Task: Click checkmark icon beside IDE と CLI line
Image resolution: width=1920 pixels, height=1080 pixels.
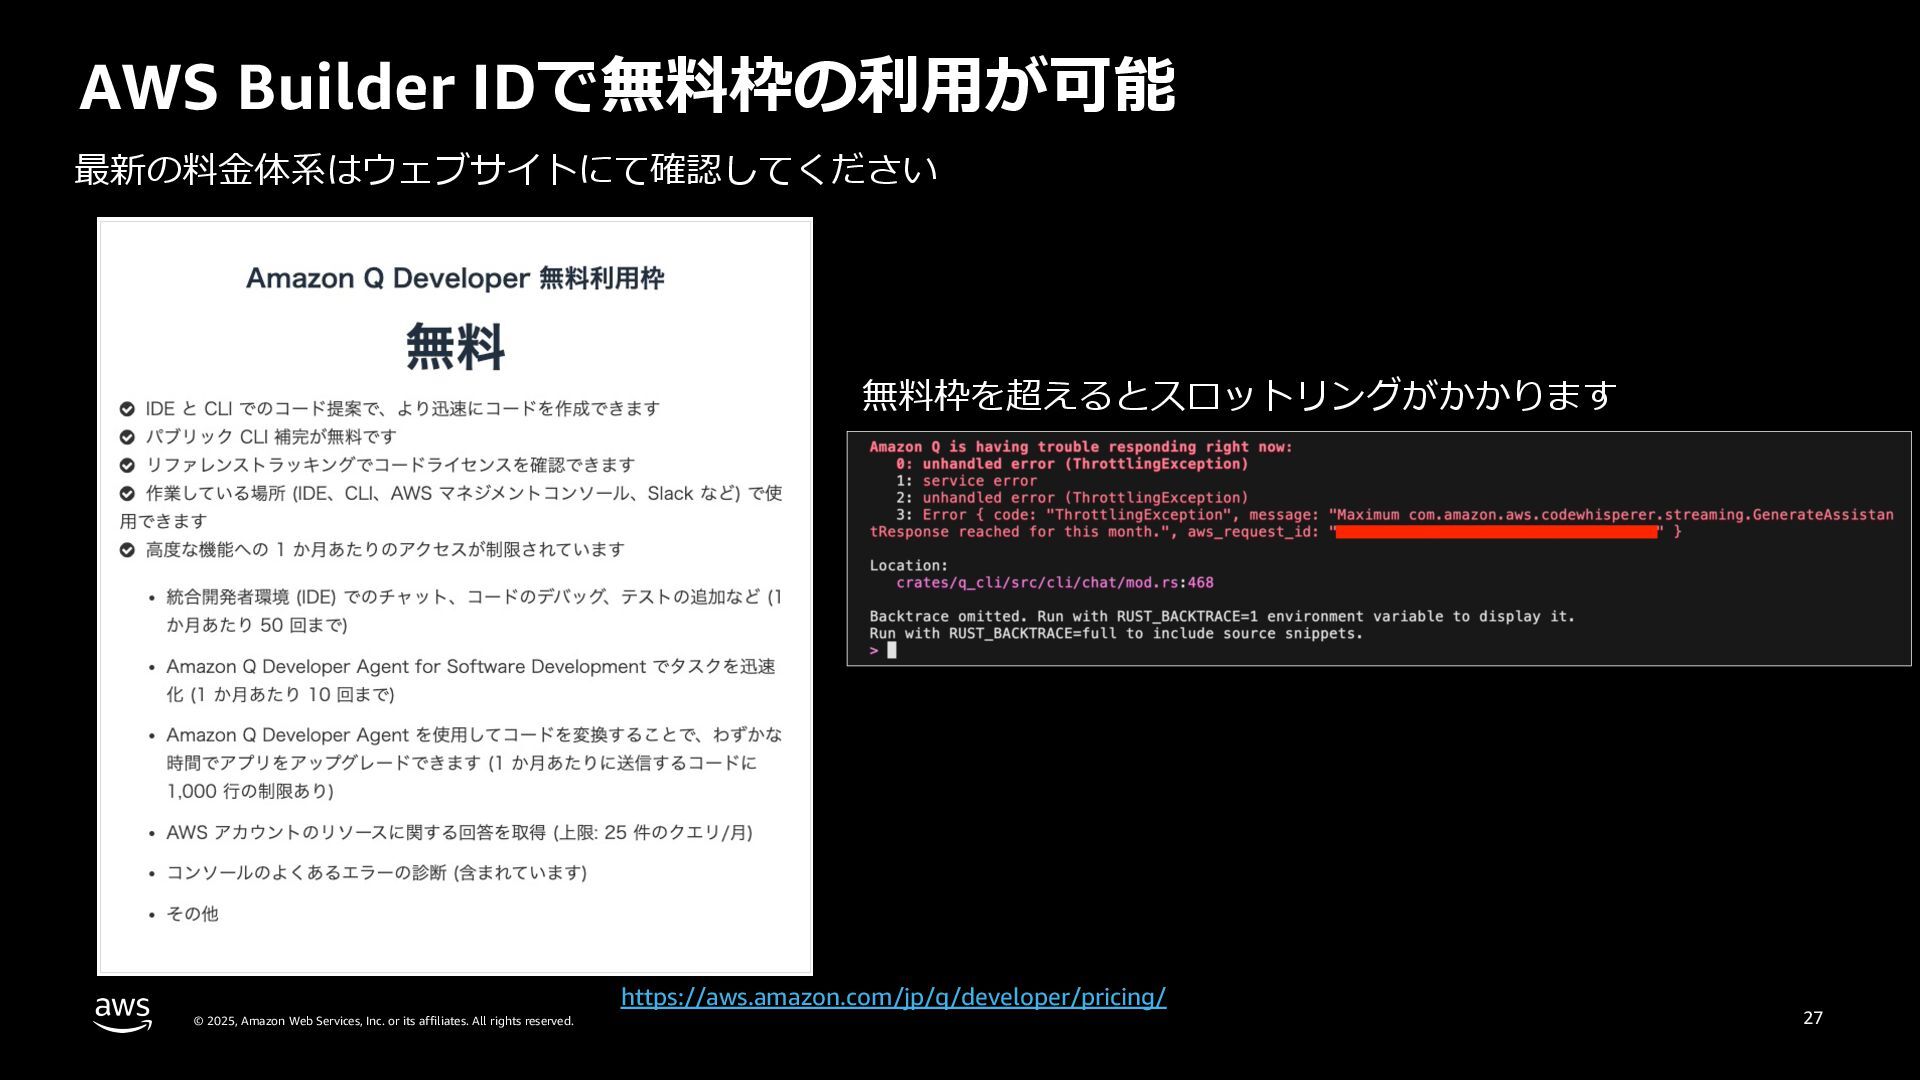Action: point(127,409)
